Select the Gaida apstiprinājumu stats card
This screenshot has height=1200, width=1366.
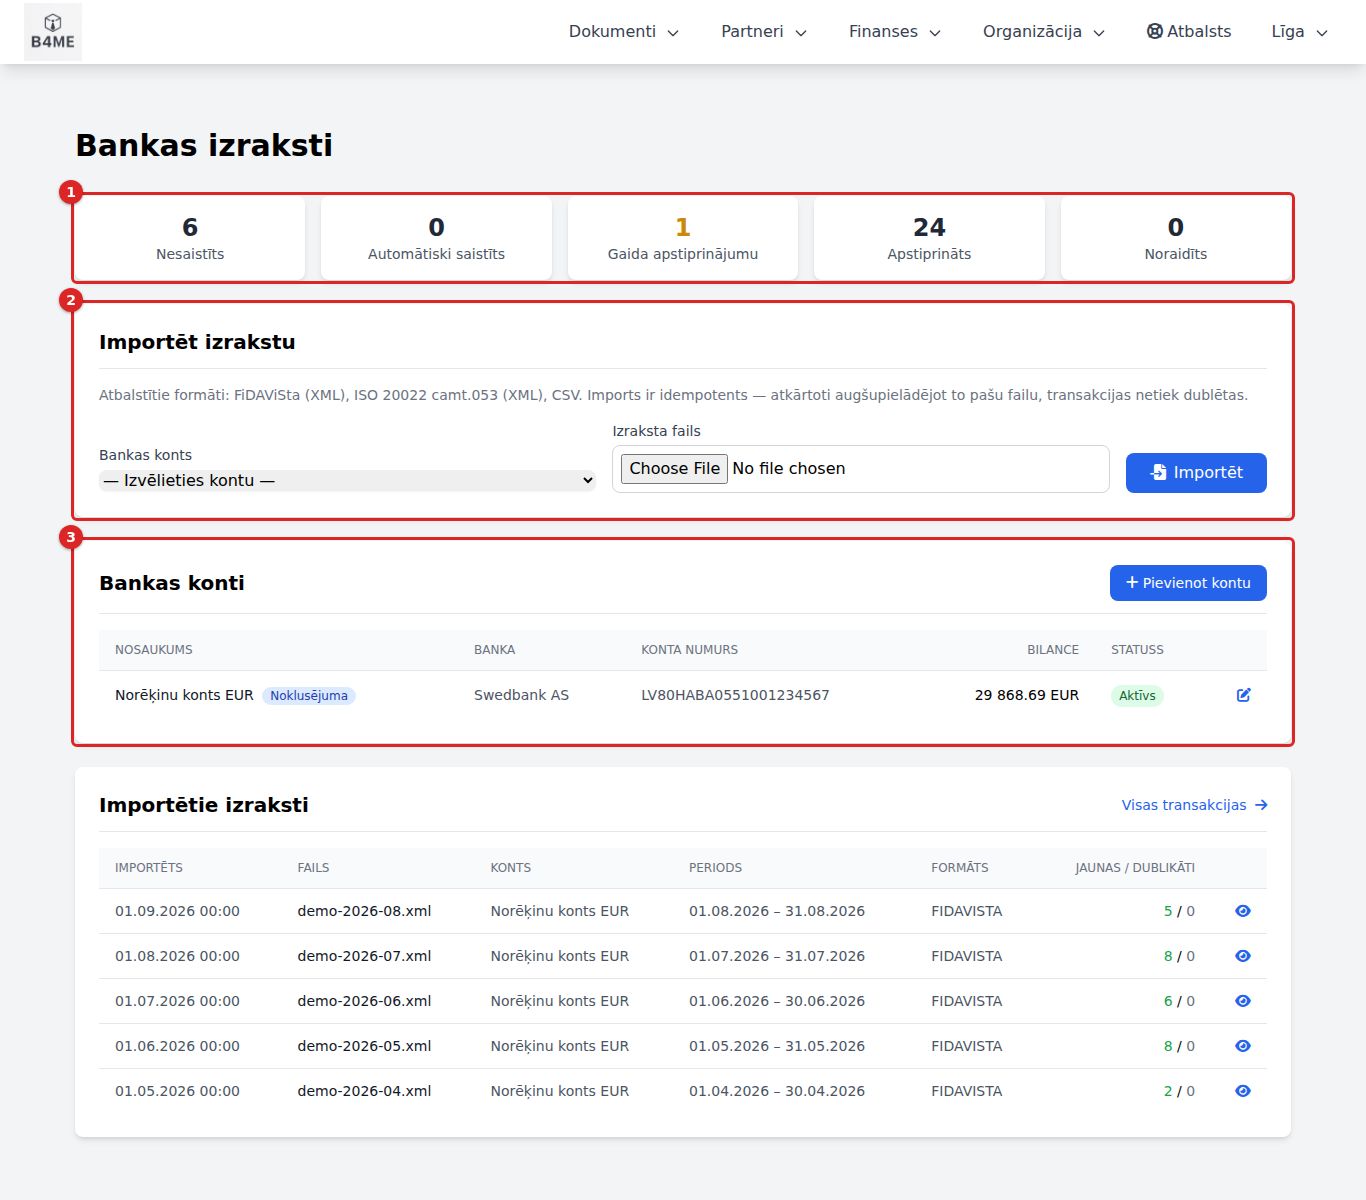[x=683, y=238]
